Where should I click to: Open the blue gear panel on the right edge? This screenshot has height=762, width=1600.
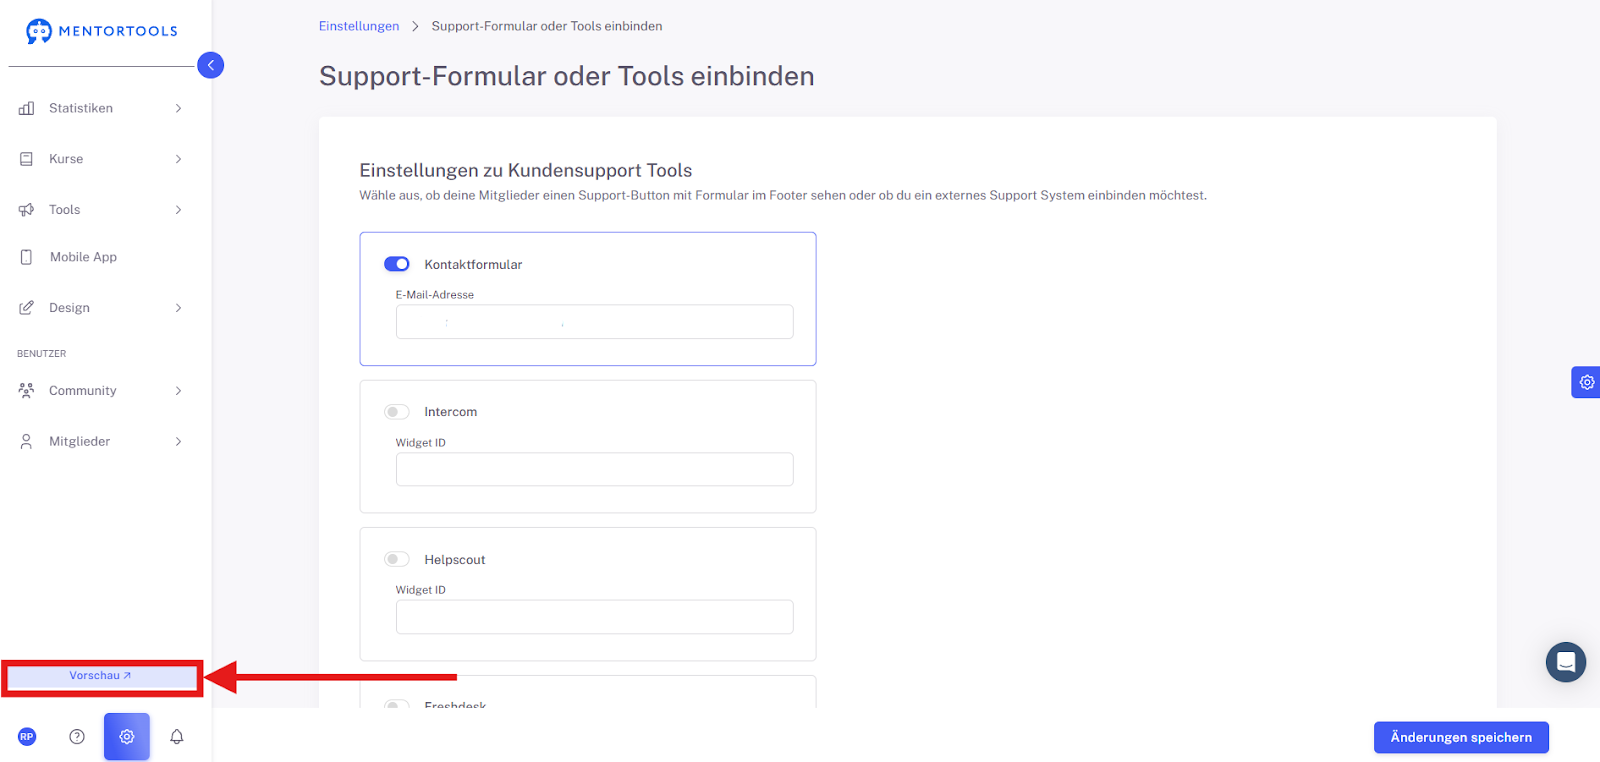pyautogui.click(x=1586, y=382)
